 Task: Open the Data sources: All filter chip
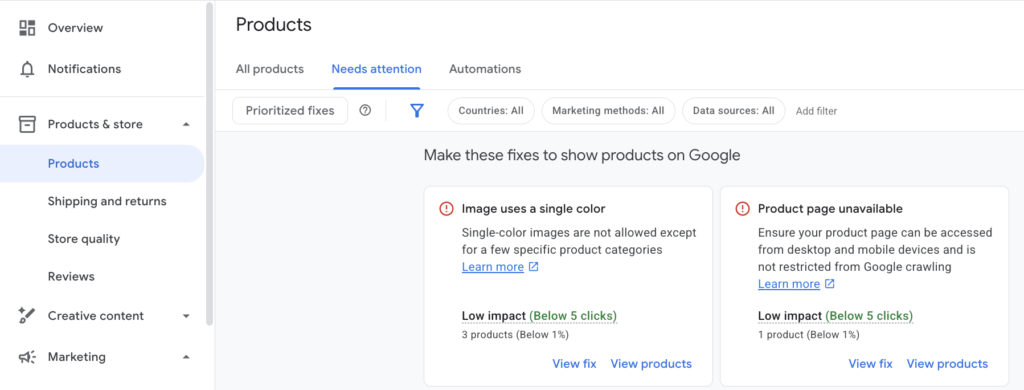pyautogui.click(x=733, y=110)
